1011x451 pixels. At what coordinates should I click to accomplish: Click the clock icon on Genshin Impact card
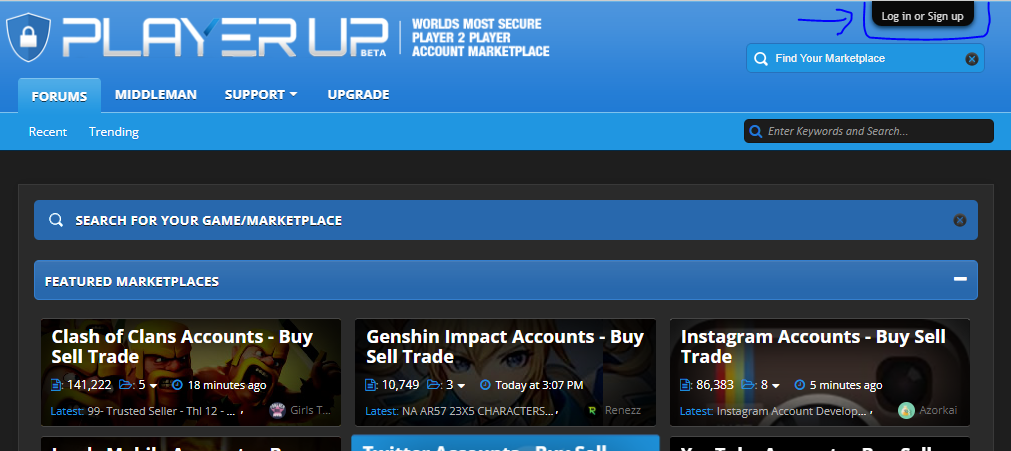pos(486,385)
